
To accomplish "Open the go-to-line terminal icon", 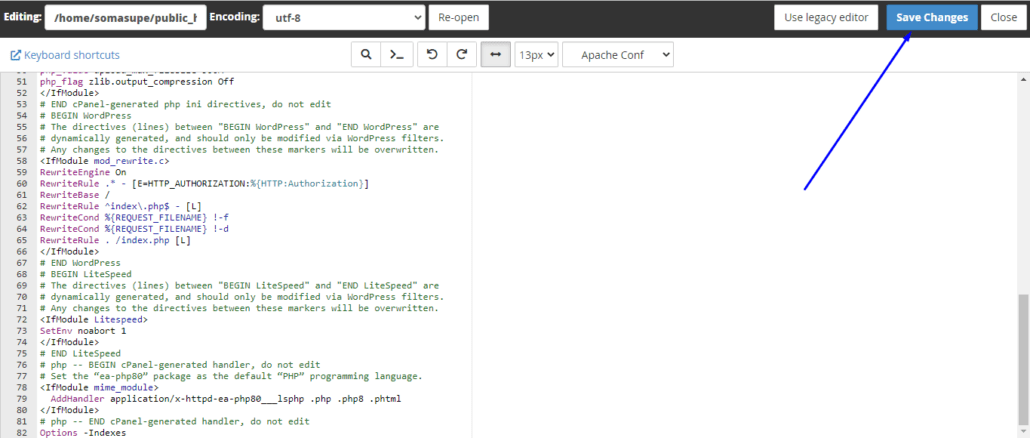I will [x=397, y=55].
